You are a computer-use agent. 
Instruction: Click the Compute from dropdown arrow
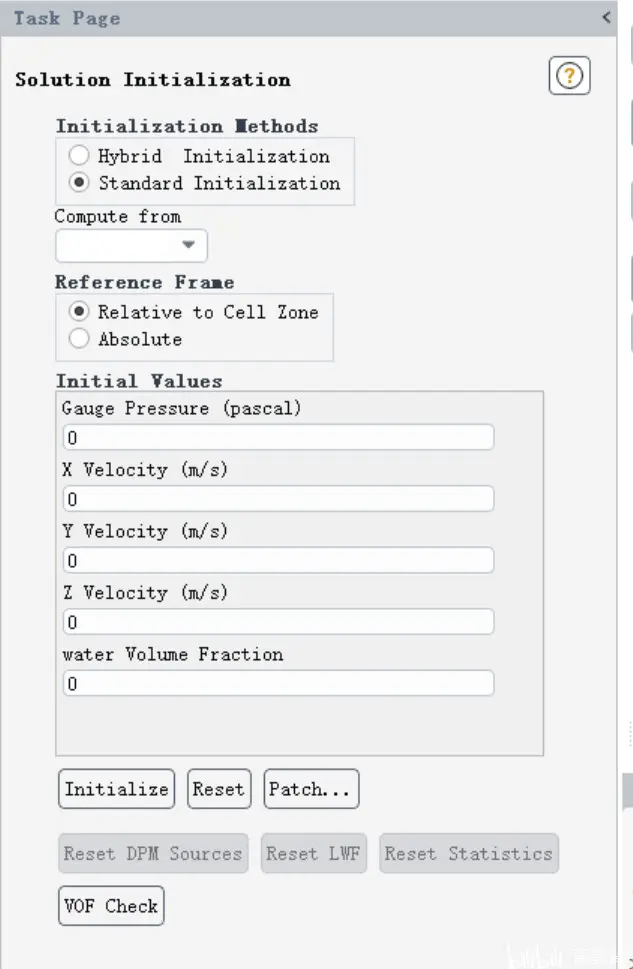[189, 245]
